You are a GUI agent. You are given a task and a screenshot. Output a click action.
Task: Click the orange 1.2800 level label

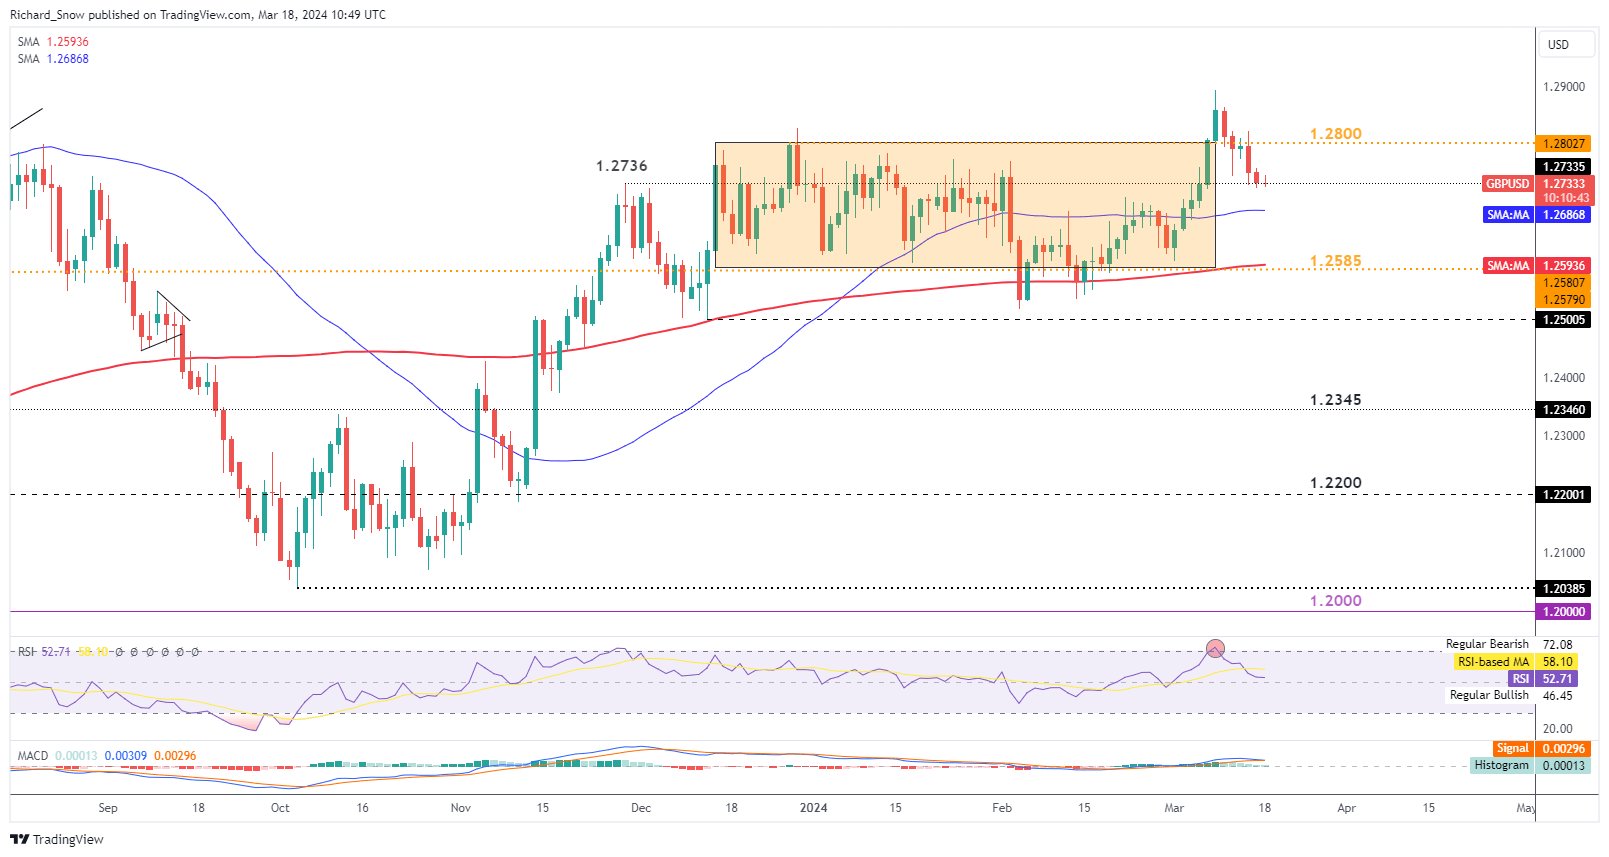point(1336,134)
